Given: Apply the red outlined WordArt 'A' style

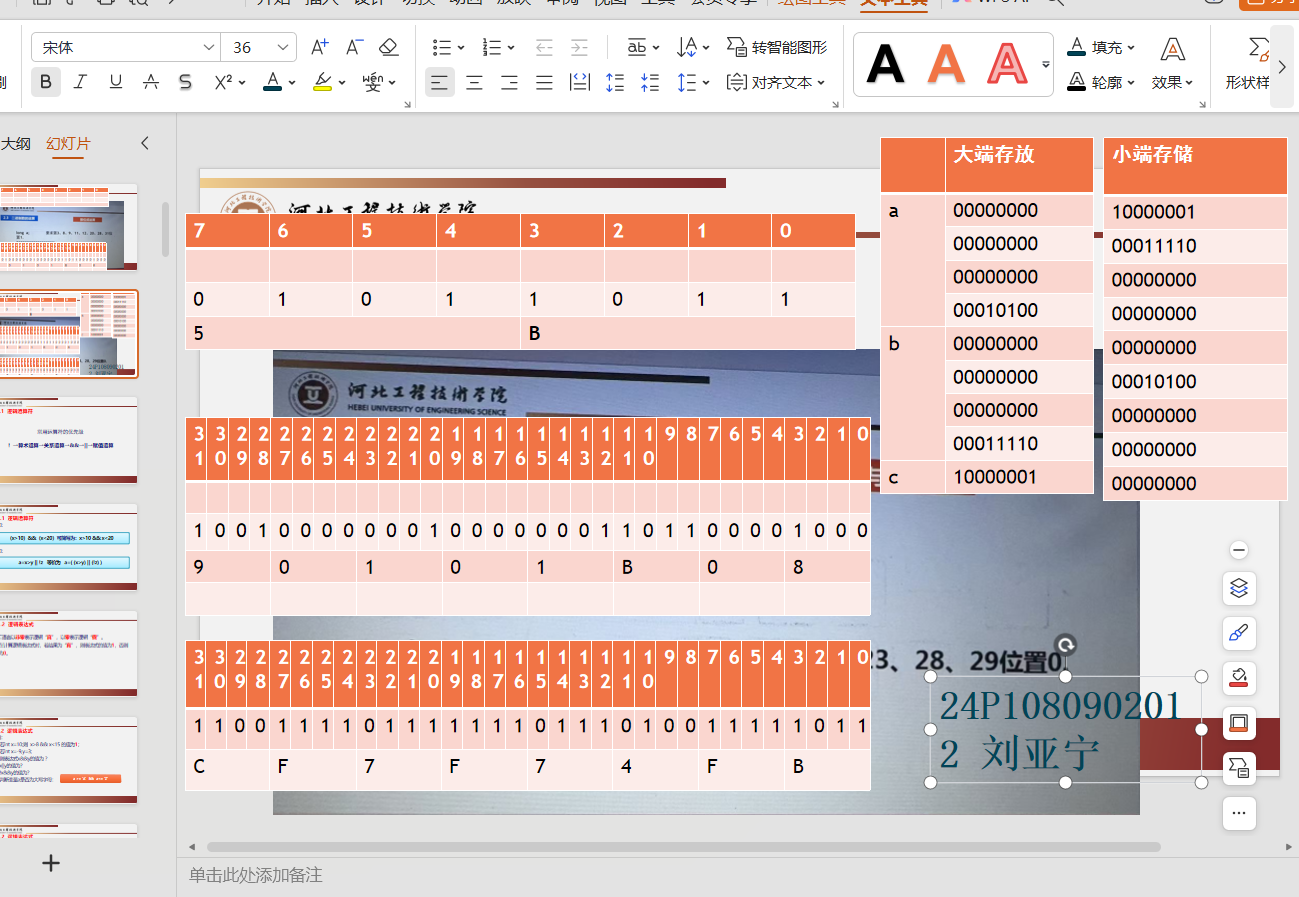Looking at the screenshot, I should [x=1007, y=64].
